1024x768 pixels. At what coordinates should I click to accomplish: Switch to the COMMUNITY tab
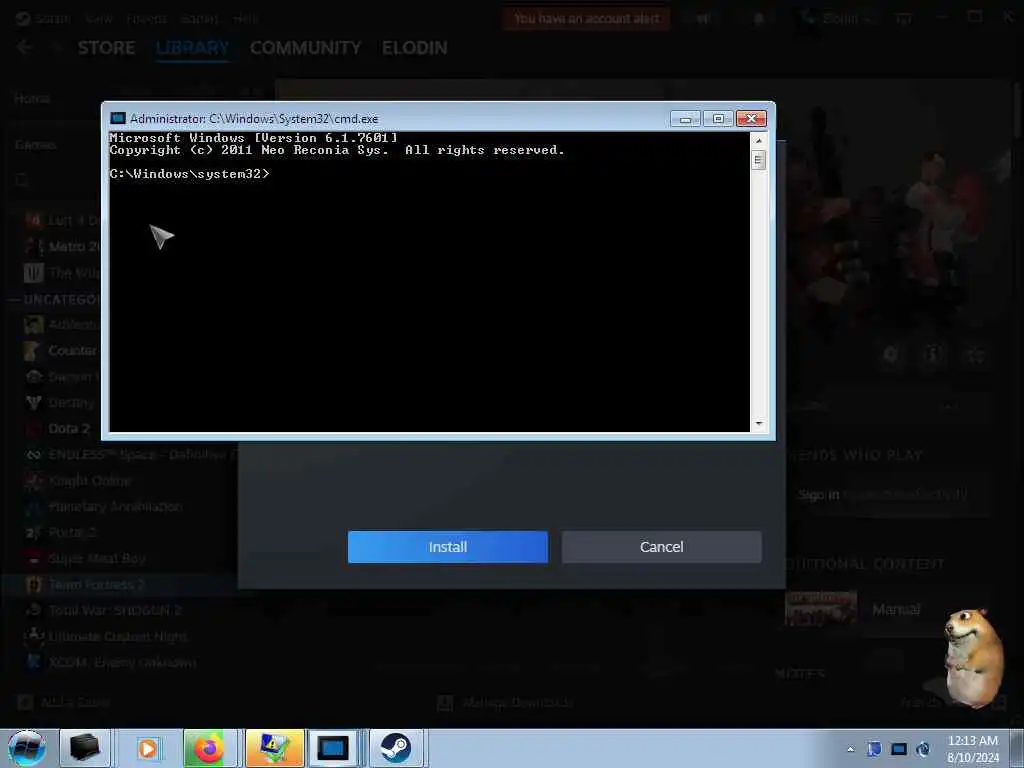click(x=305, y=48)
